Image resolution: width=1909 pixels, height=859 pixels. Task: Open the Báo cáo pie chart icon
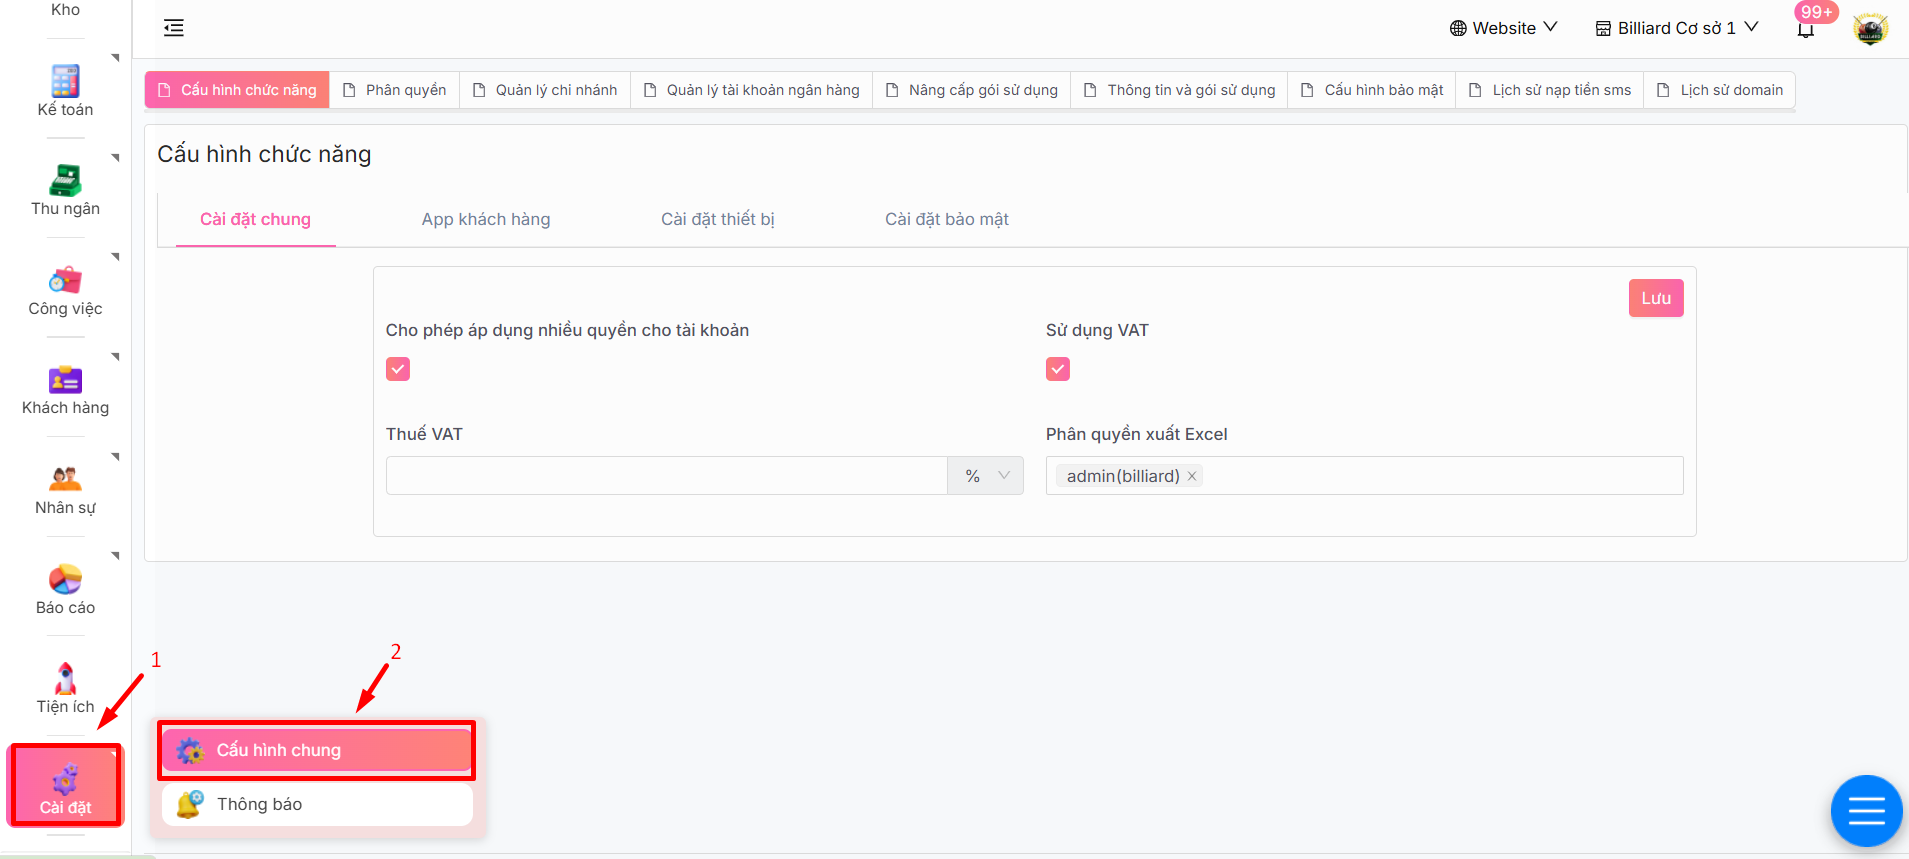click(x=65, y=579)
